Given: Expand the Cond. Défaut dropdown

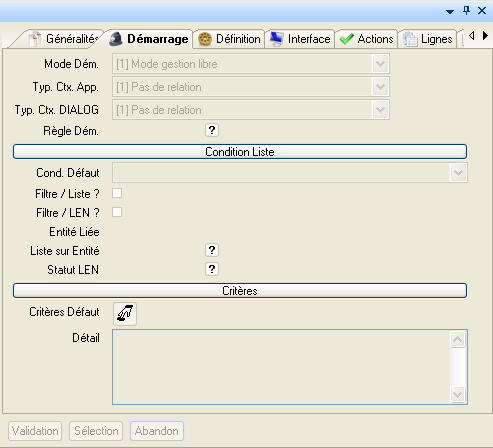Looking at the screenshot, I should point(458,173).
